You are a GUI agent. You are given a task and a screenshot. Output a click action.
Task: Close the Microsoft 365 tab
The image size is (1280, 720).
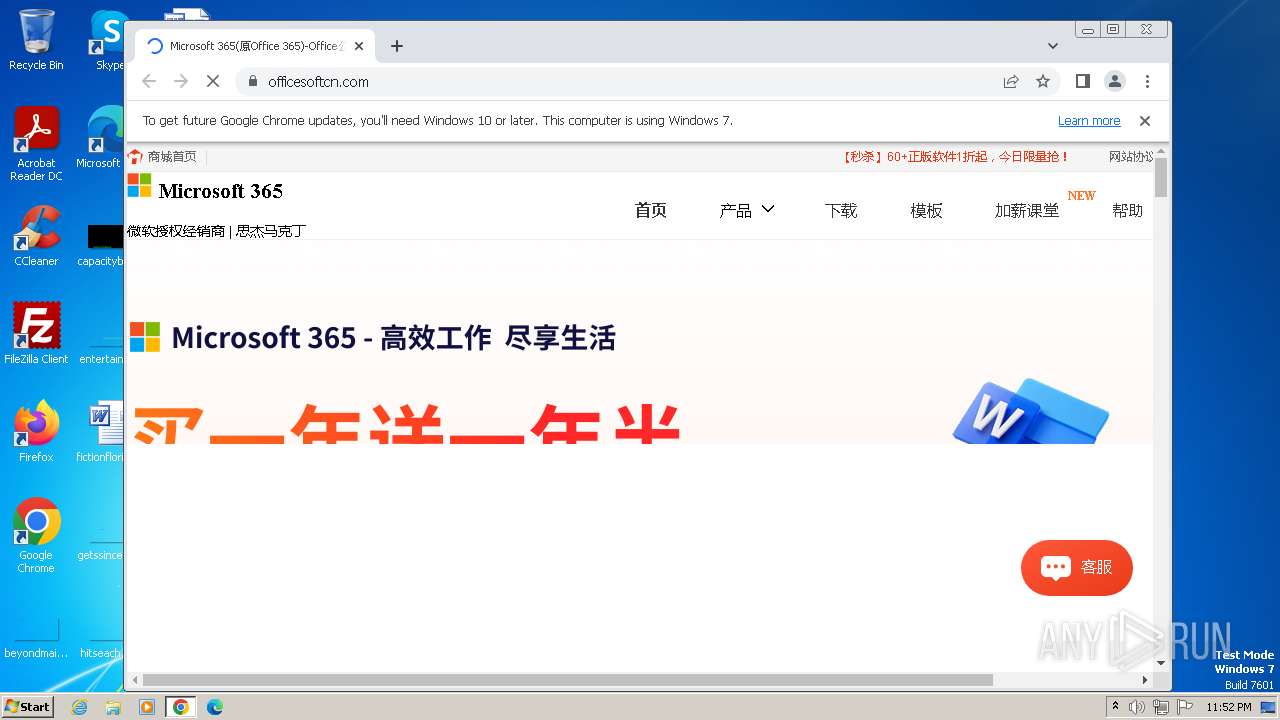(359, 46)
